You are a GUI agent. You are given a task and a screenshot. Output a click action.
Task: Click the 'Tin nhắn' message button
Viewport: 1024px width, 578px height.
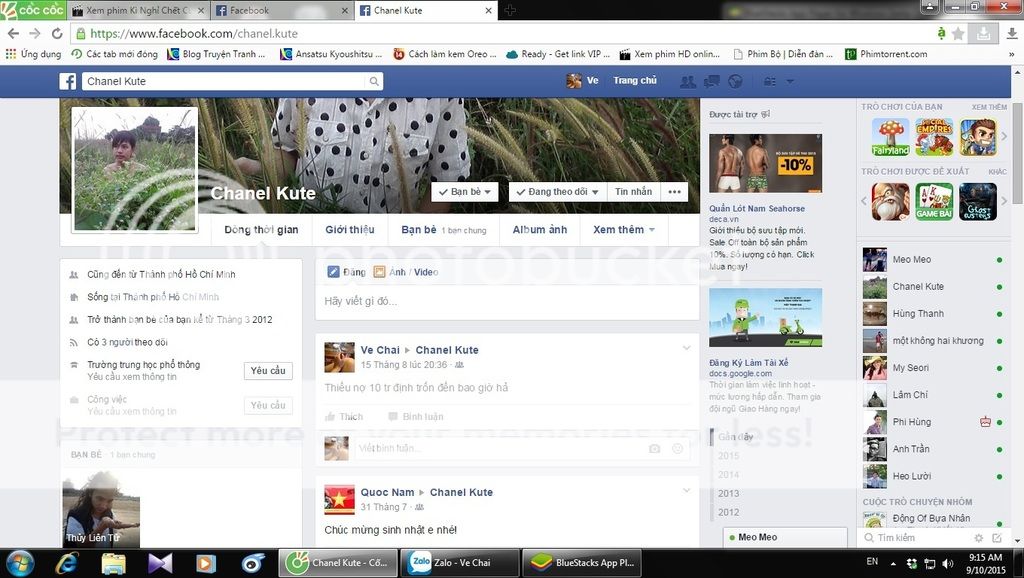point(633,192)
